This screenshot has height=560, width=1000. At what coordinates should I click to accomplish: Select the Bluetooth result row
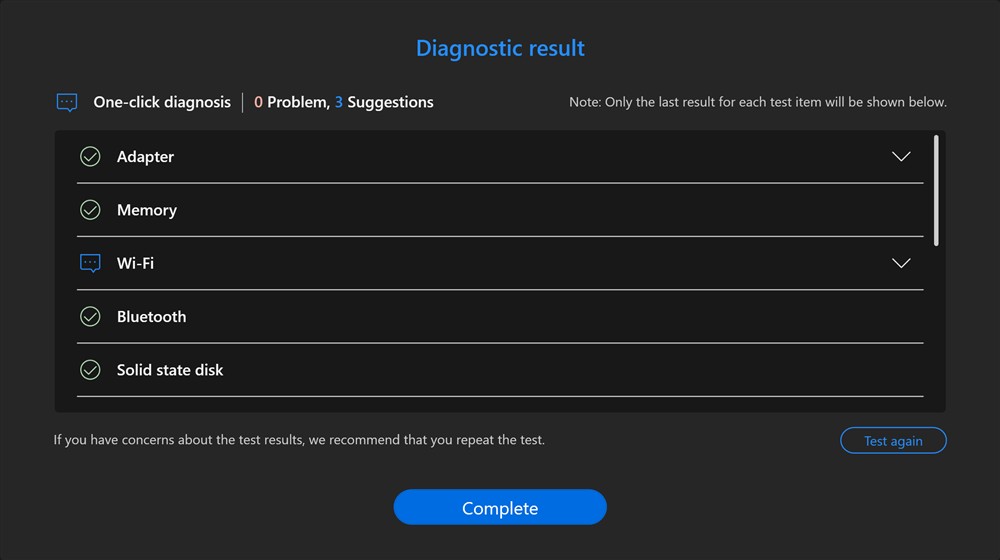(x=500, y=316)
